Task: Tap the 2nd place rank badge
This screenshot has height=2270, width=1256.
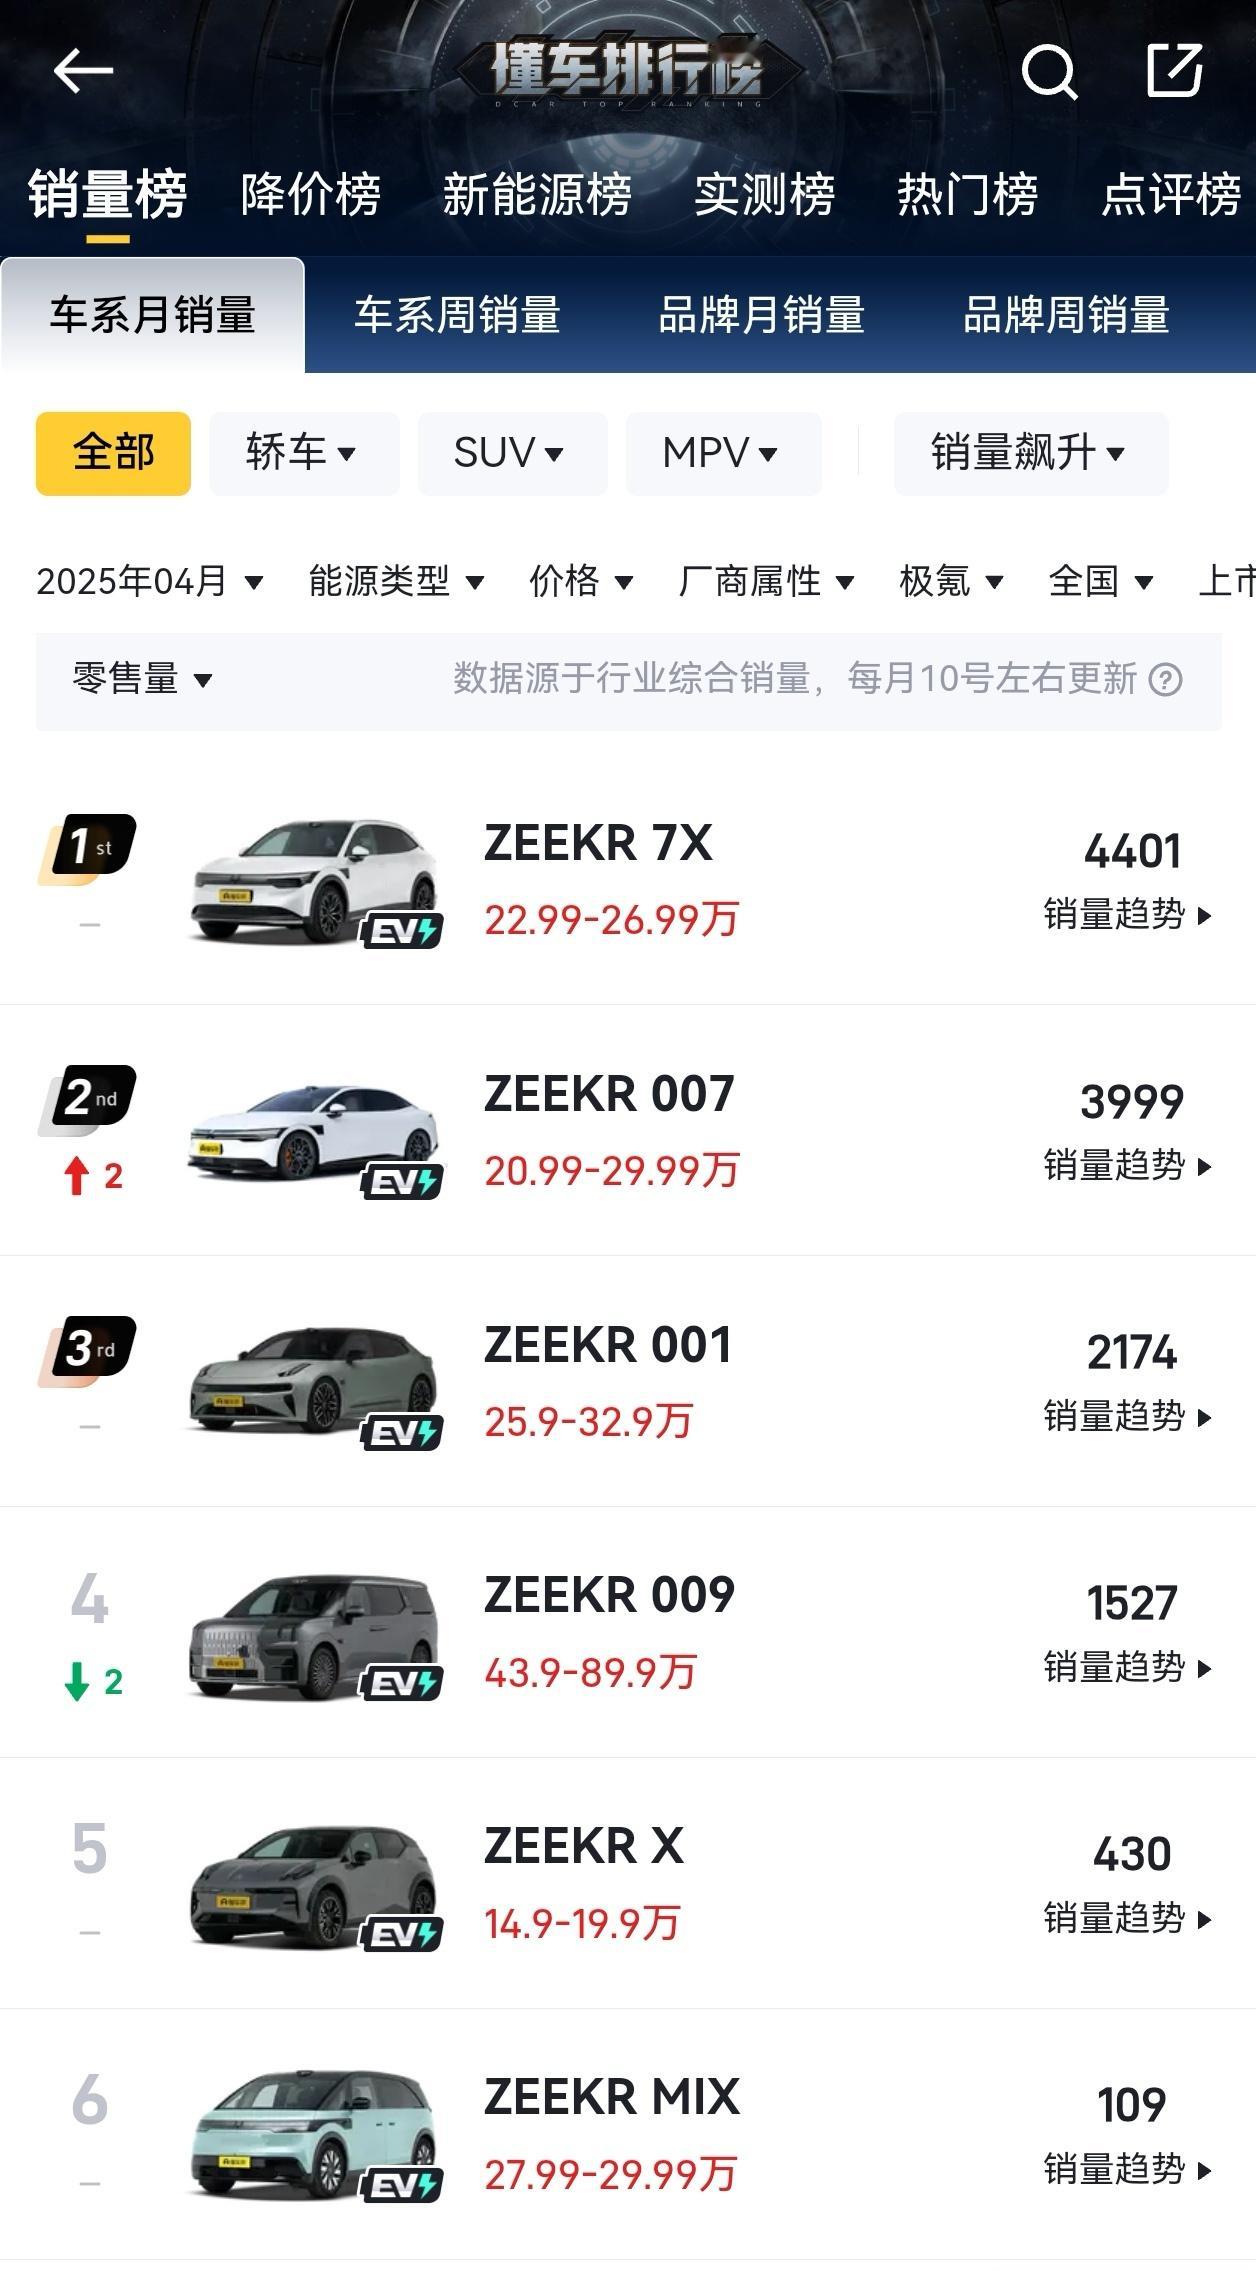Action: [x=87, y=1100]
